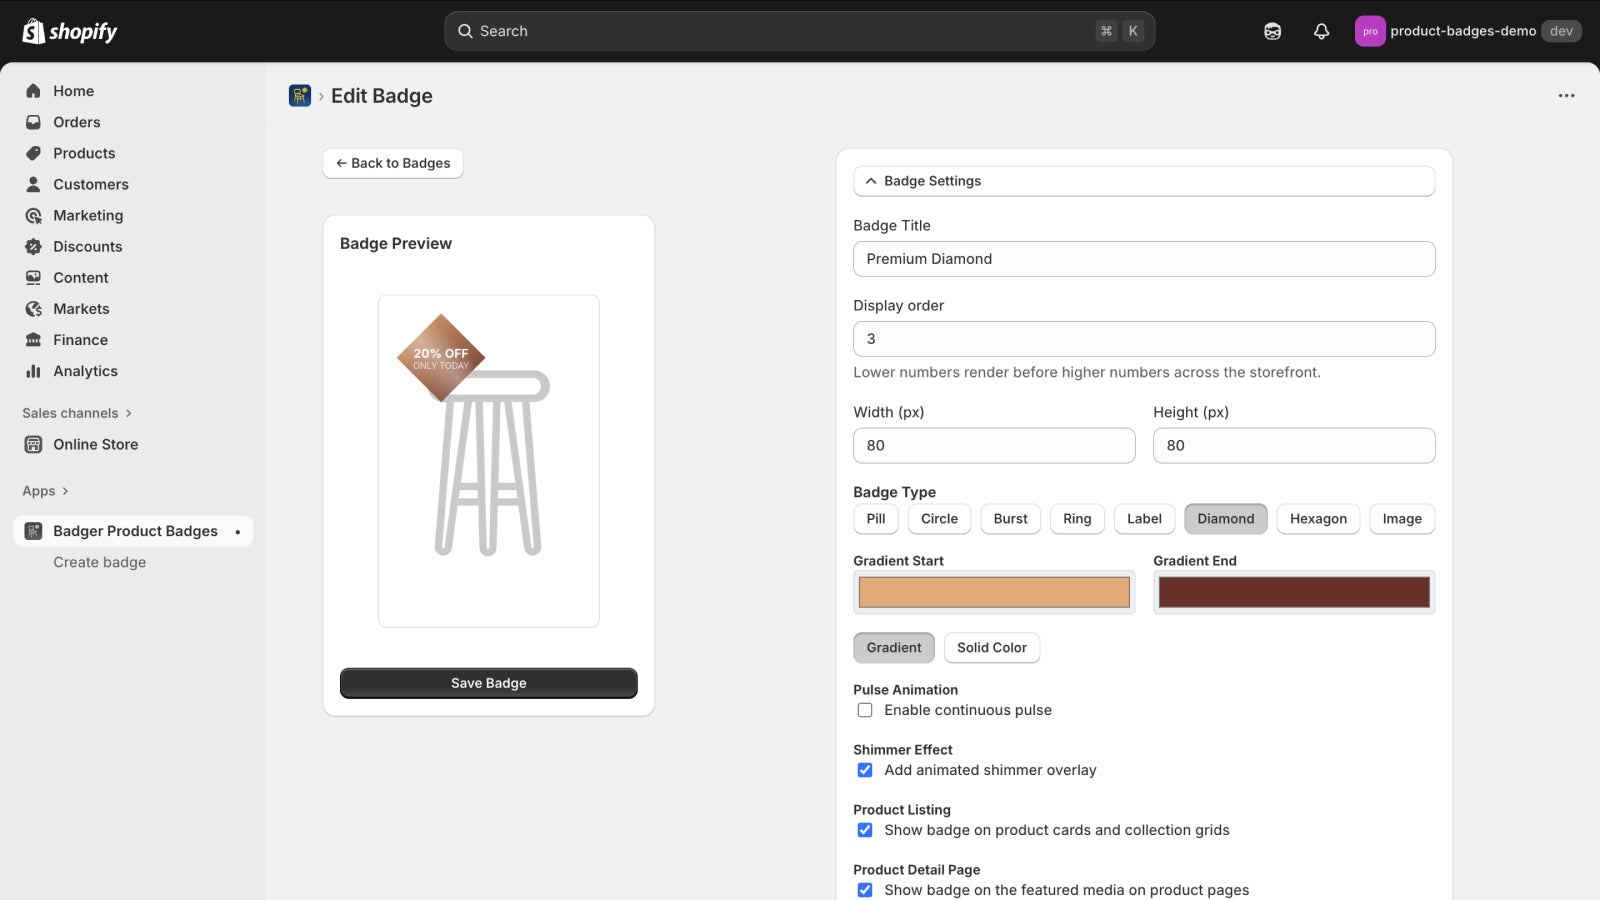Open the Online Store sales channel
The image size is (1600, 900).
tap(94, 444)
